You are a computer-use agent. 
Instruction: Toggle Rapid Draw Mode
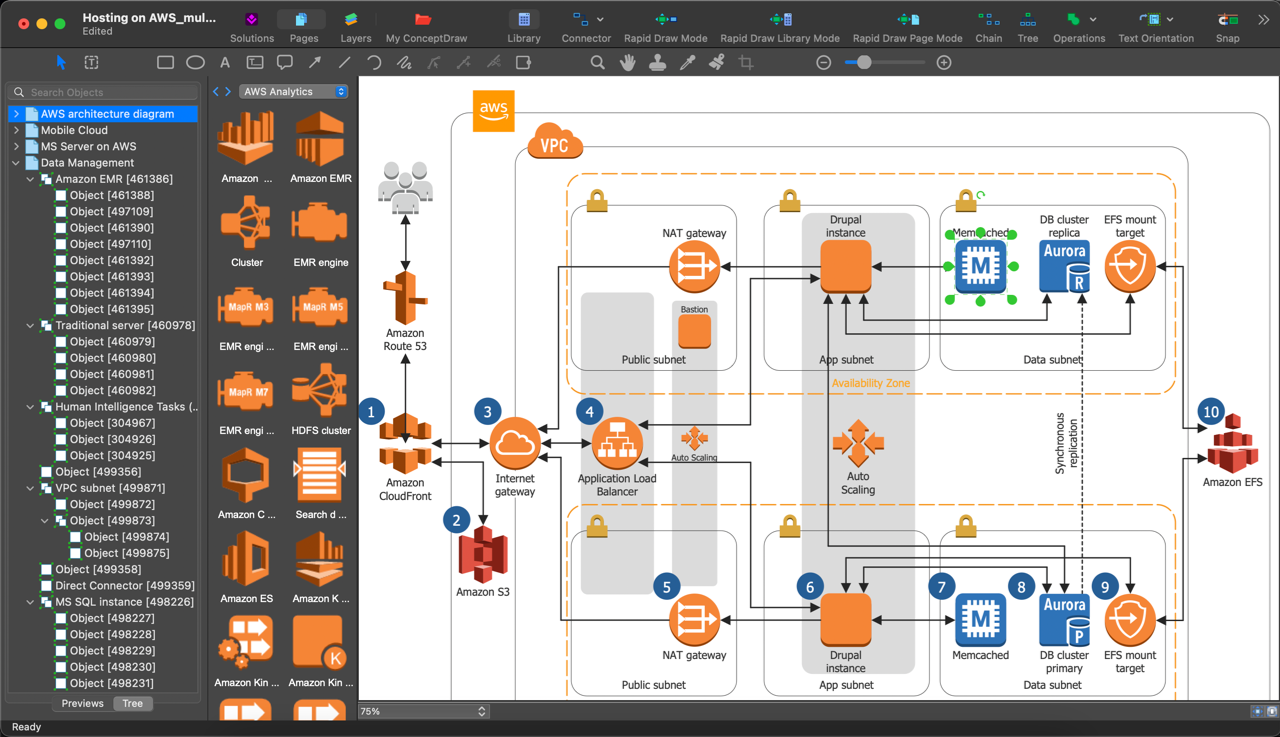pos(665,27)
